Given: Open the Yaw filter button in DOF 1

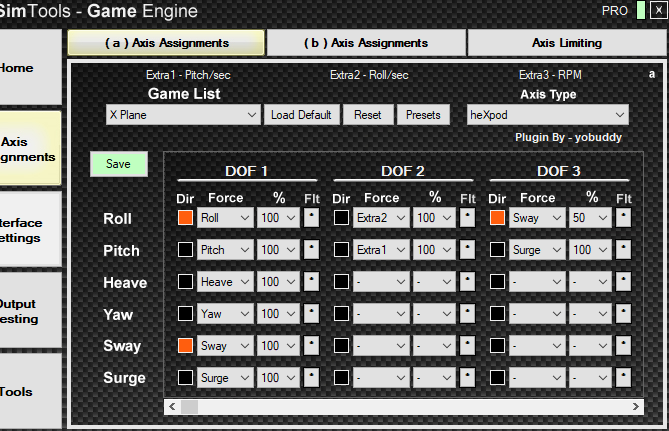Looking at the screenshot, I should 311,314.
